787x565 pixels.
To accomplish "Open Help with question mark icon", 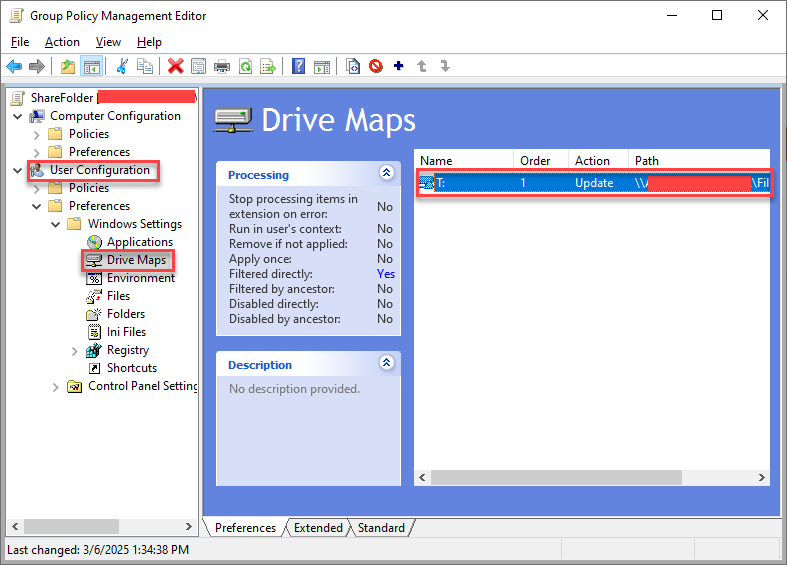I will click(299, 66).
